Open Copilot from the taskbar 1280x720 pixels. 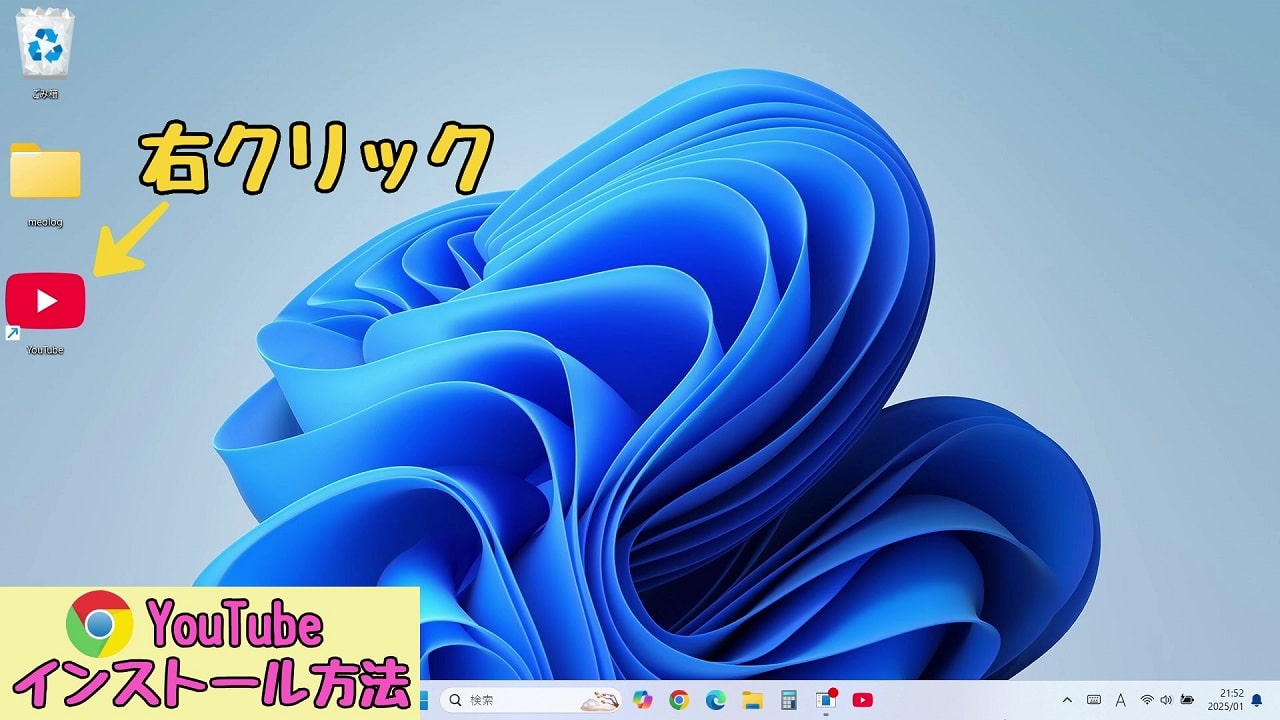642,700
